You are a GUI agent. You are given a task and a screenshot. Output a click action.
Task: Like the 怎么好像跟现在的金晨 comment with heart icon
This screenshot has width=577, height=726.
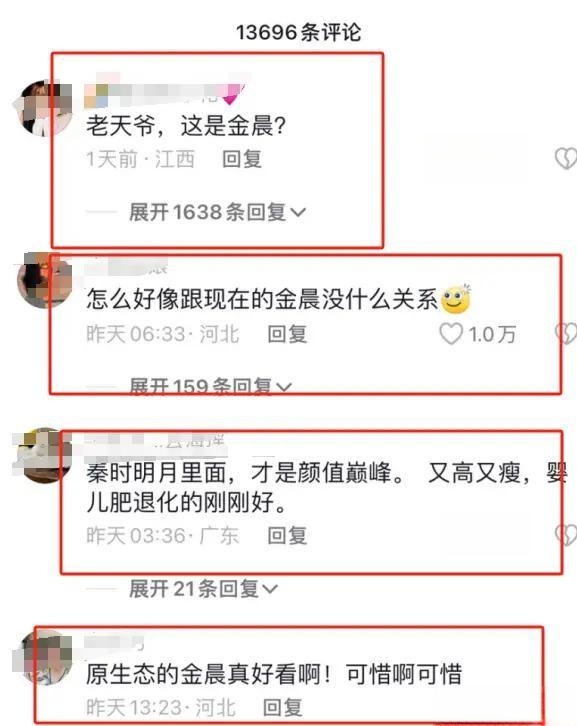pyautogui.click(x=451, y=334)
